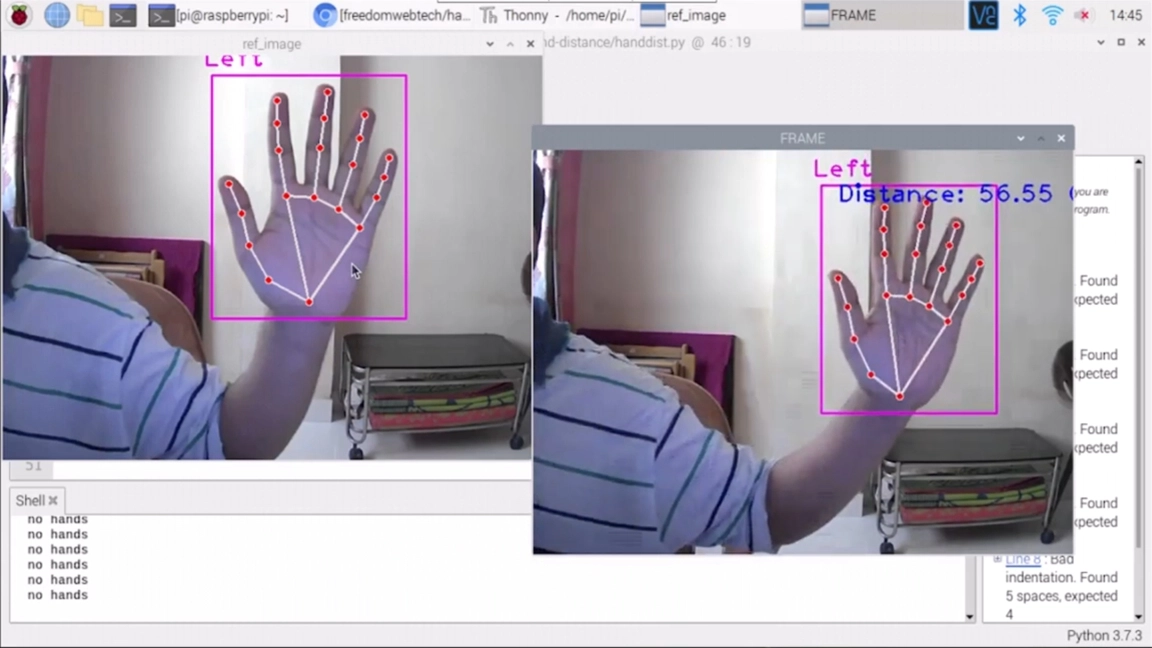1152x648 pixels.
Task: Click the 14:45 clock
Action: coord(1126,15)
